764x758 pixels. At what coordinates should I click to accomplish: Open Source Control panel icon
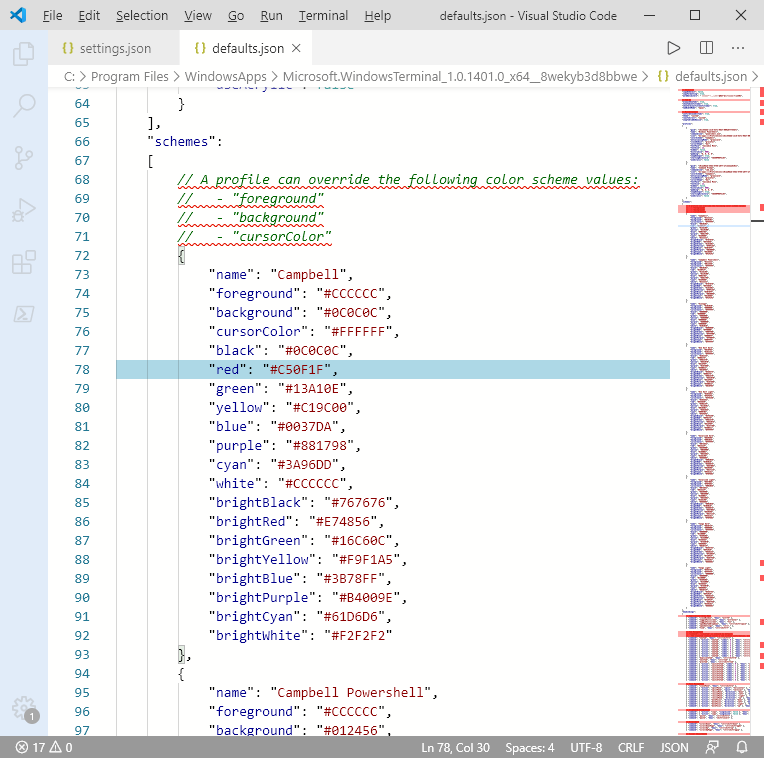(23, 158)
